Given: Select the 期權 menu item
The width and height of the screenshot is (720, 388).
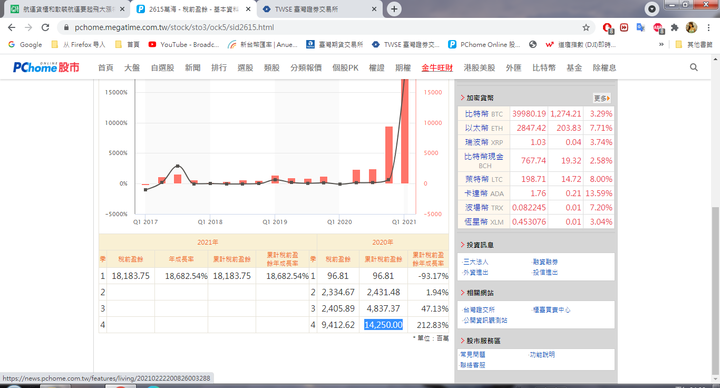Looking at the screenshot, I should (x=403, y=67).
